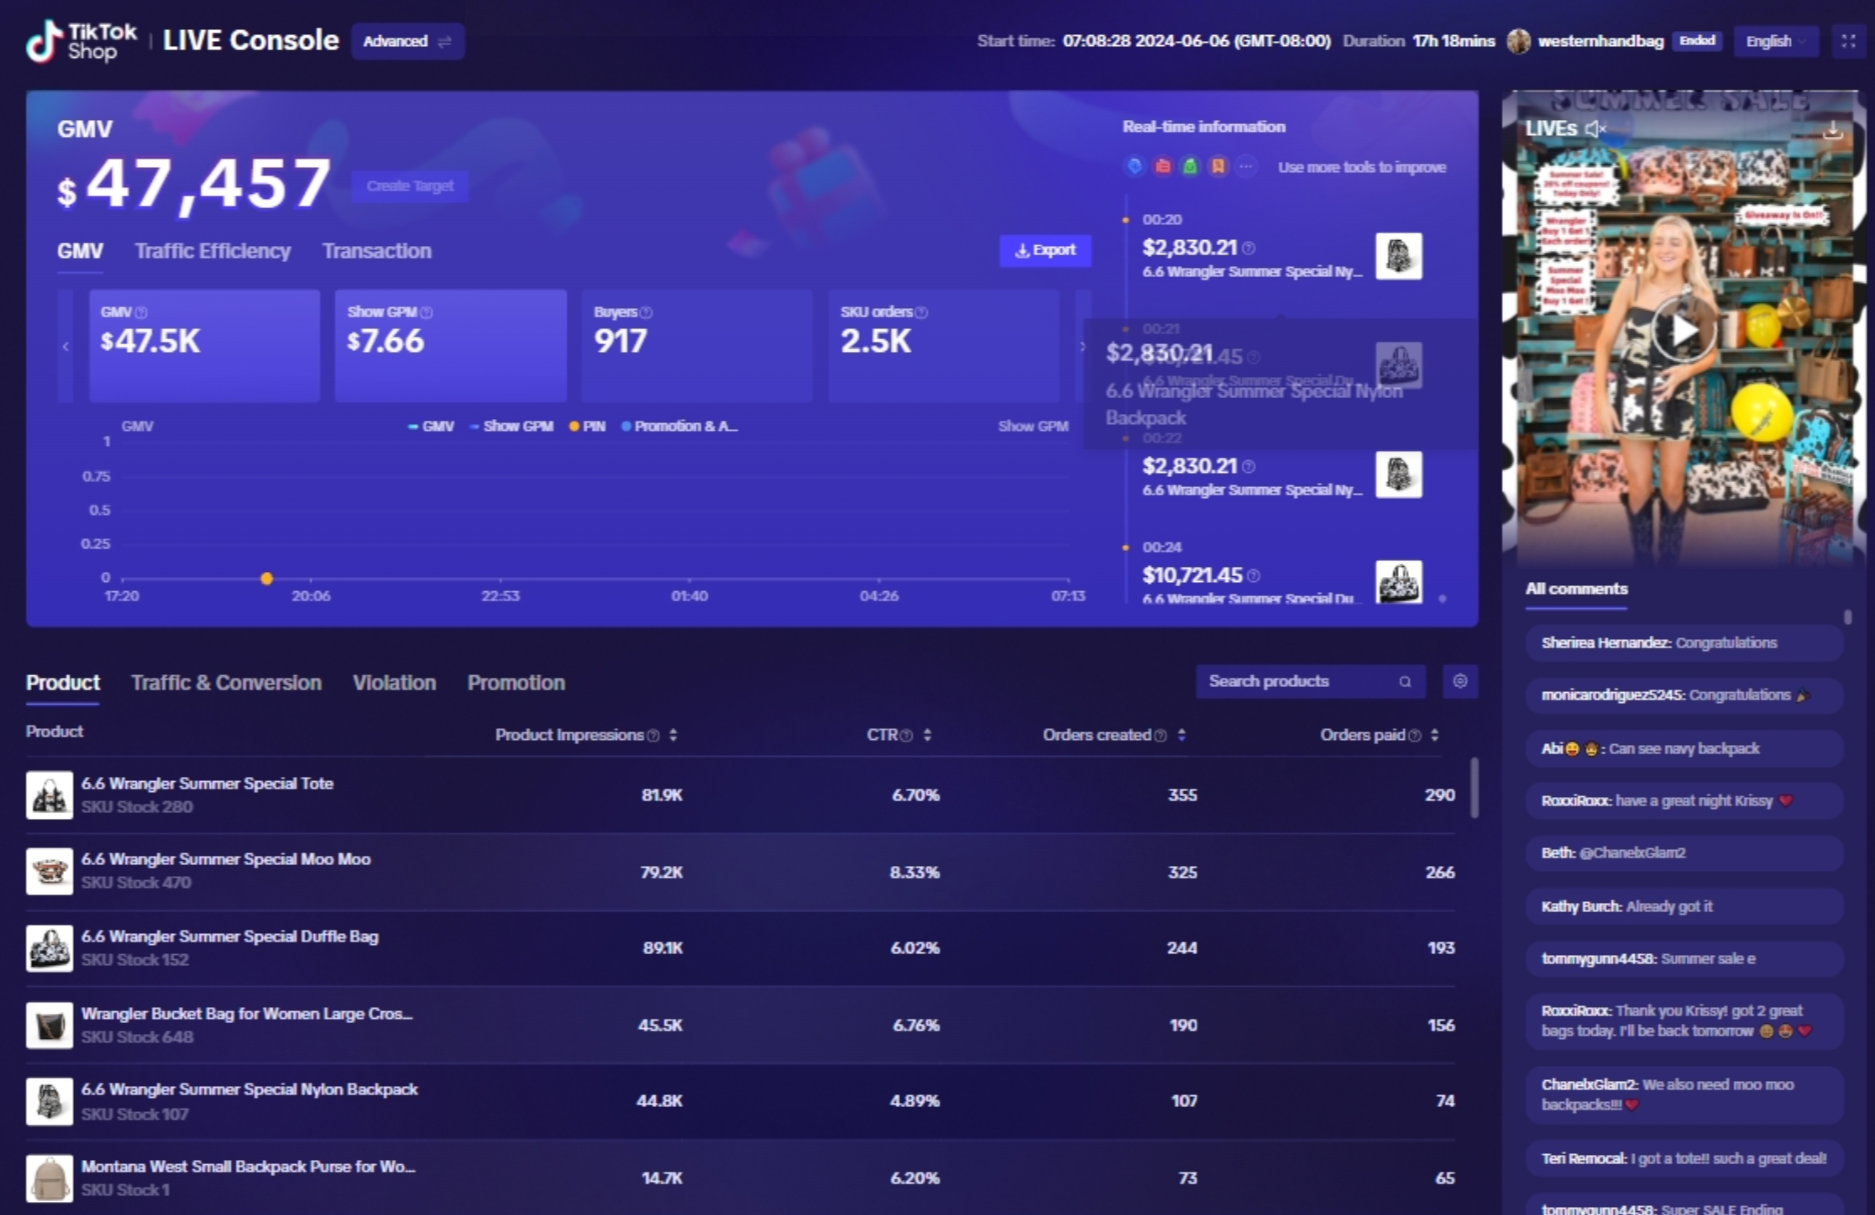The height and width of the screenshot is (1215, 1875).
Task: Download the LIVE recording from the preview
Action: pos(1832,129)
